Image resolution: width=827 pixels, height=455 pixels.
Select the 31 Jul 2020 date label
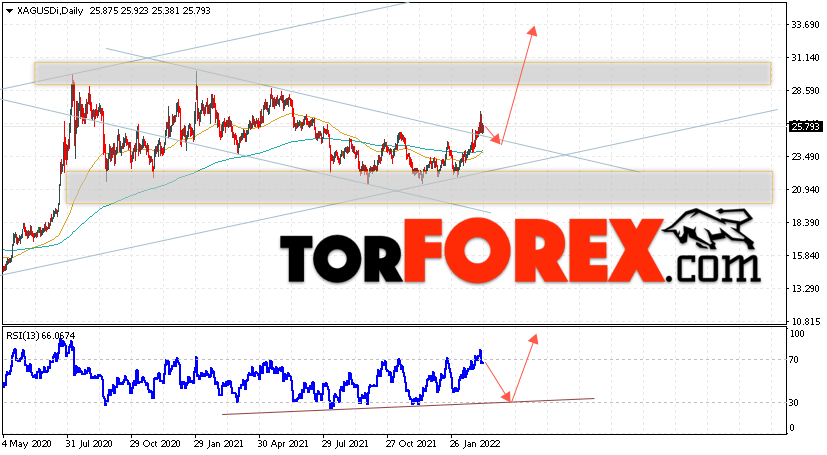point(90,444)
